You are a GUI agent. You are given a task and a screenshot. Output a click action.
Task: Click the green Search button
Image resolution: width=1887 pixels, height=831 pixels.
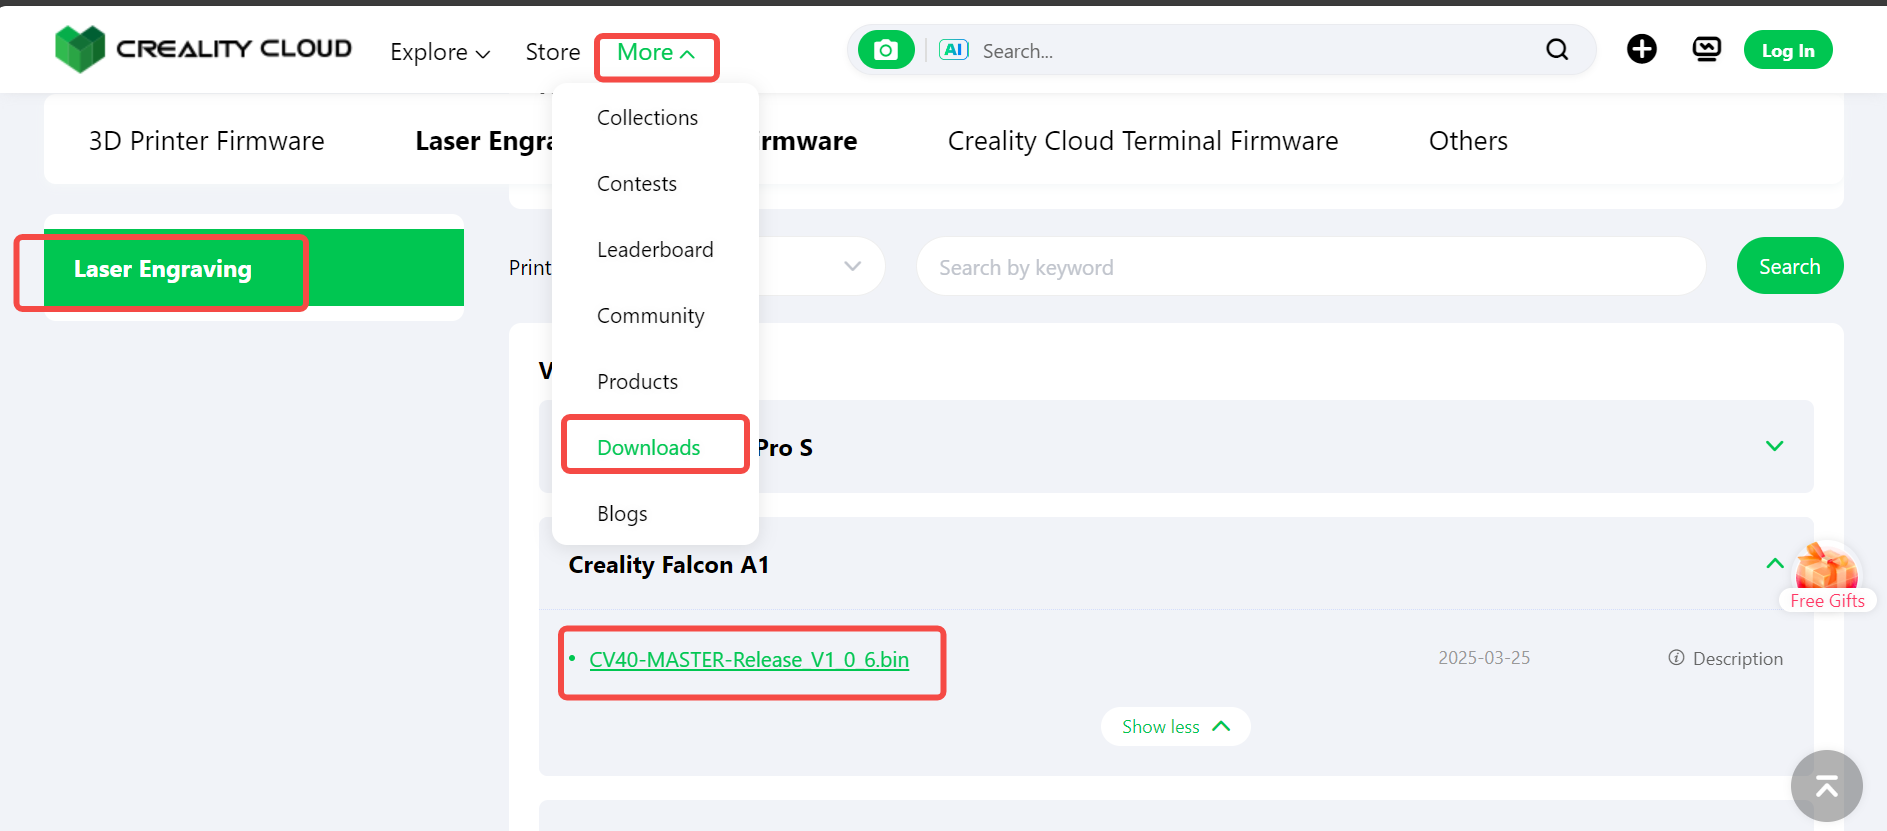[x=1790, y=266]
